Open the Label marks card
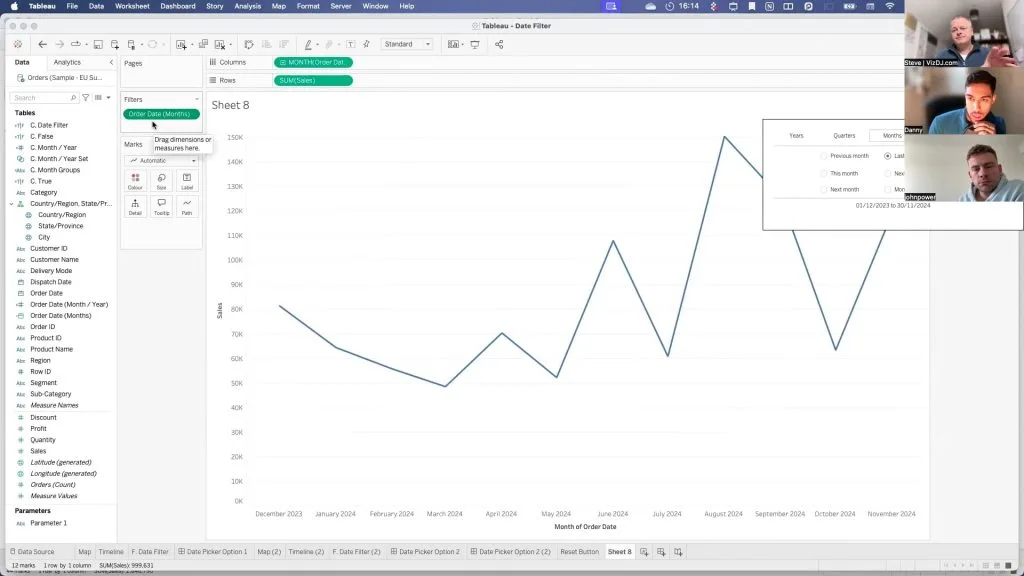 pyautogui.click(x=187, y=181)
